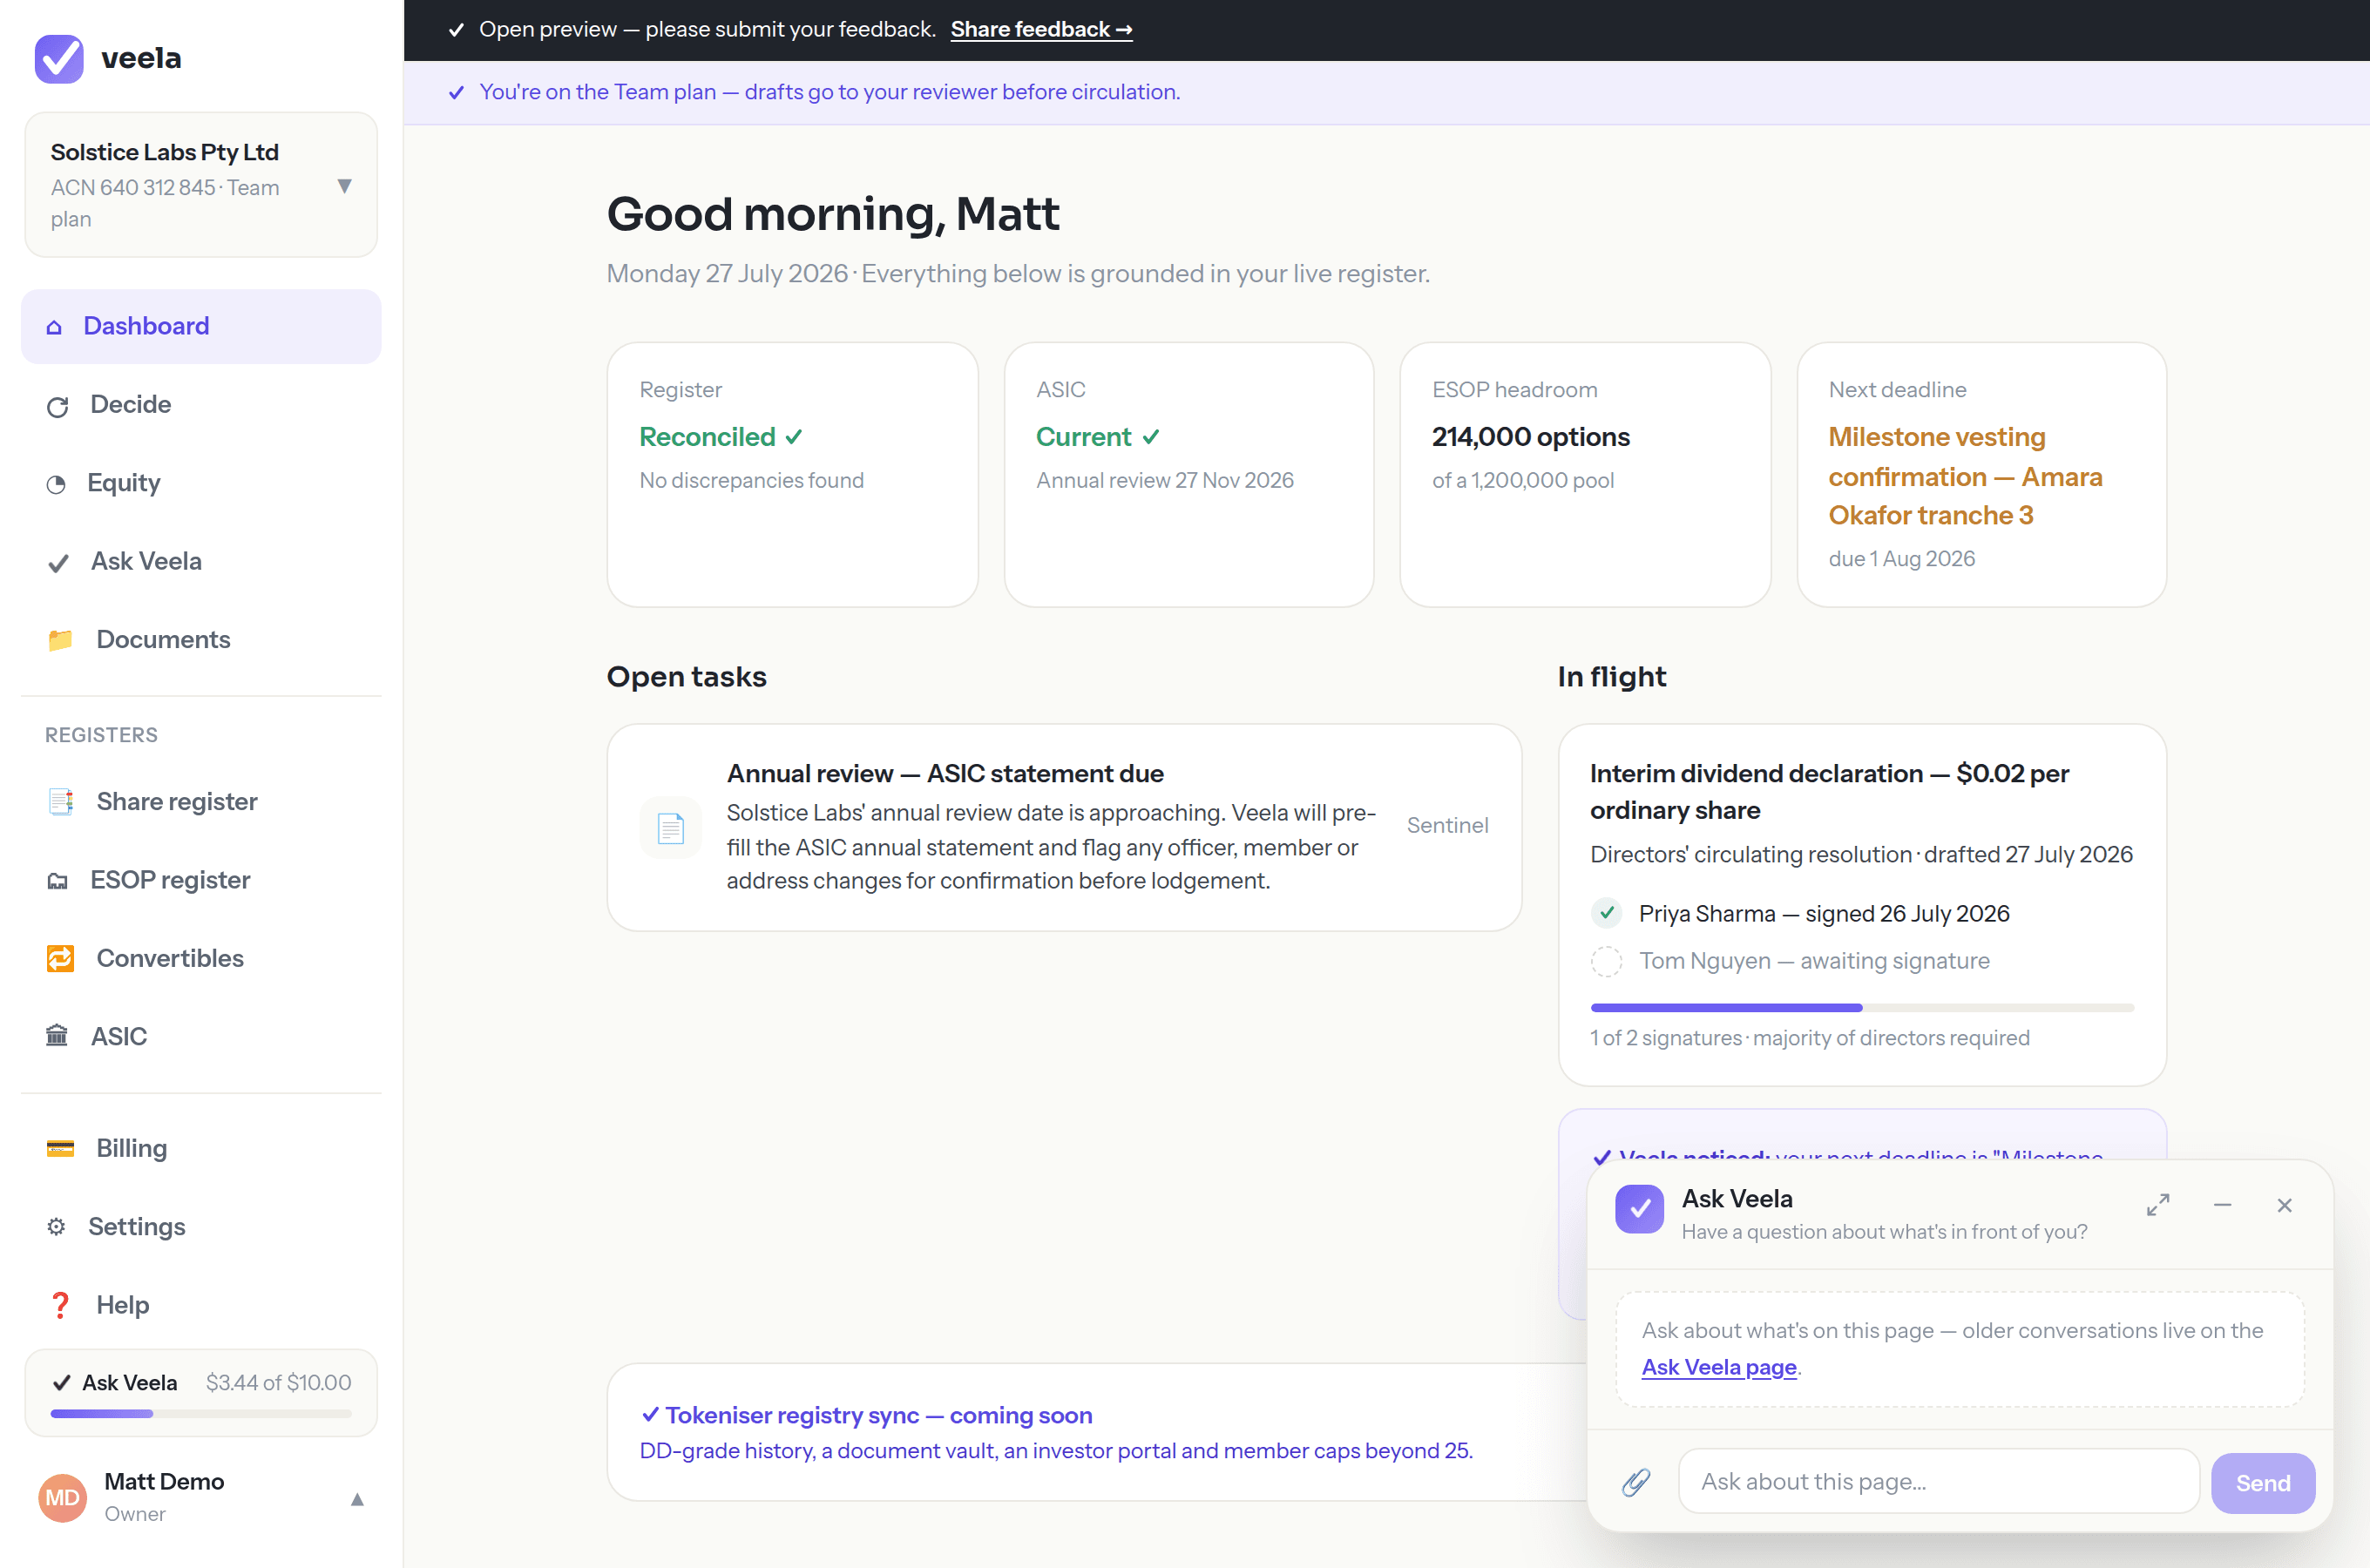Click the ESOP register icon
This screenshot has height=1568, width=2370.
pyautogui.click(x=57, y=881)
